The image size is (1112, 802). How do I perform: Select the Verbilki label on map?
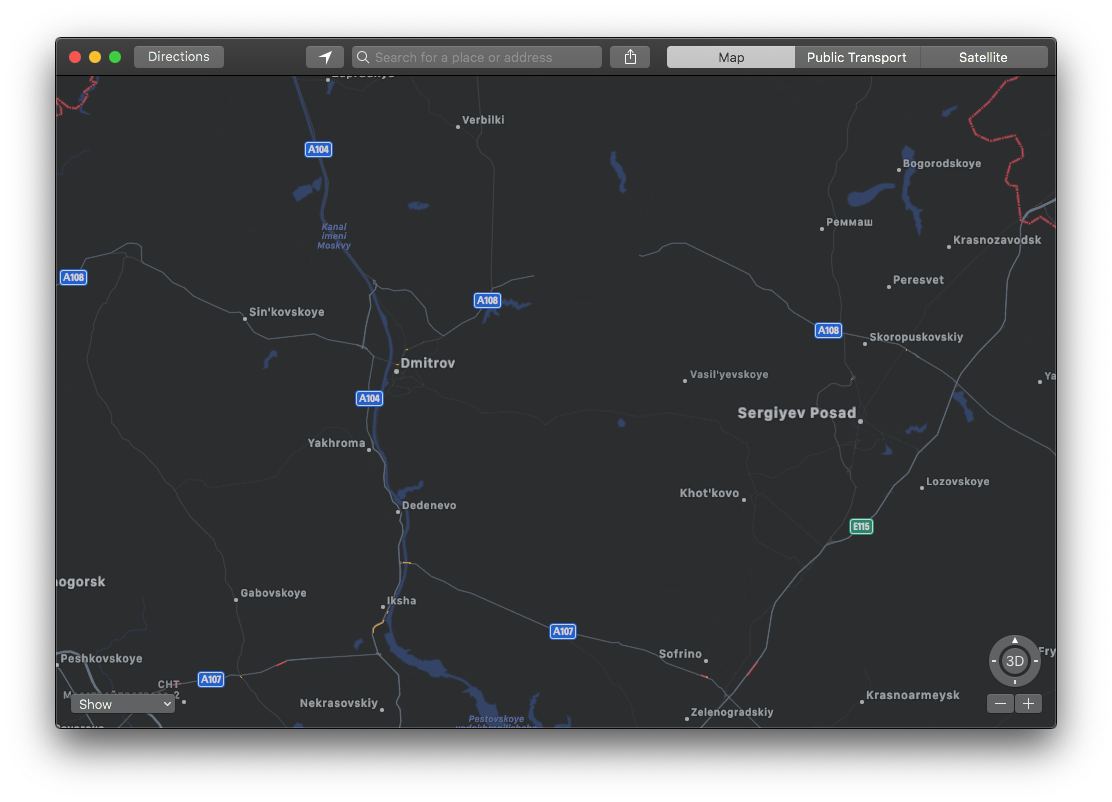click(x=483, y=120)
